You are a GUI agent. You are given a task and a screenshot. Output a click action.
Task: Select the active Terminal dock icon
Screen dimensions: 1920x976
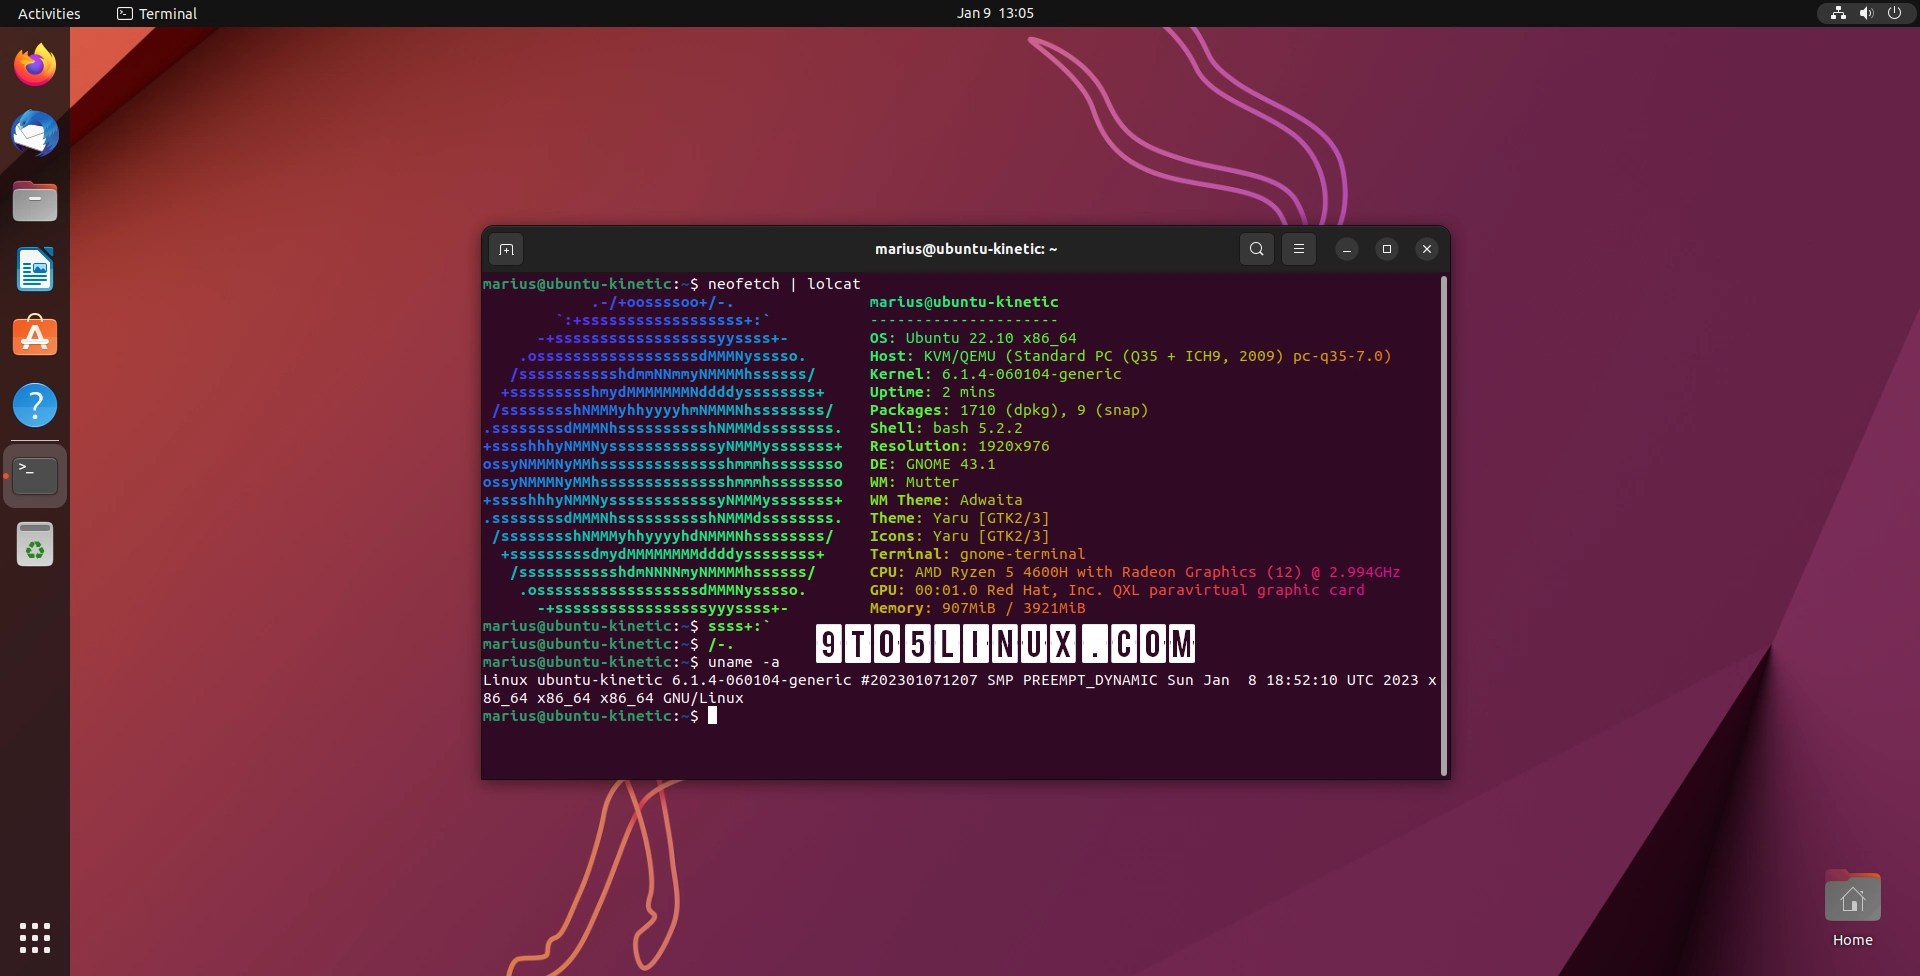point(35,474)
